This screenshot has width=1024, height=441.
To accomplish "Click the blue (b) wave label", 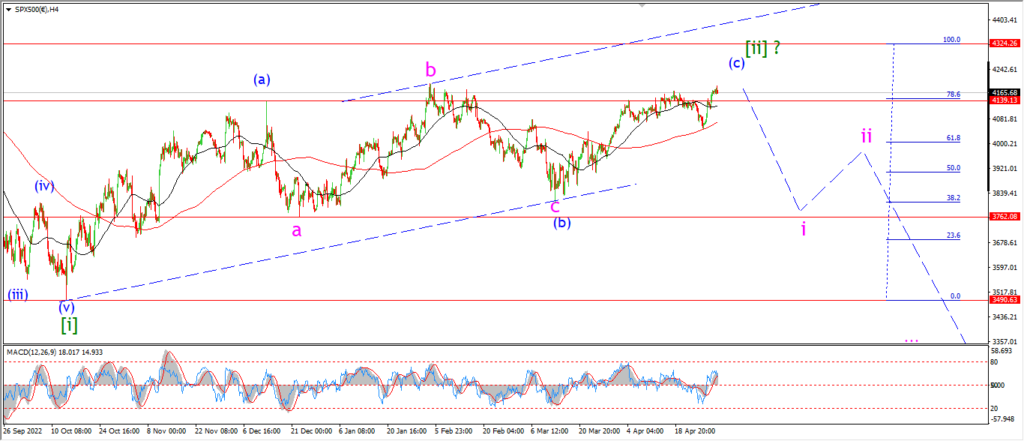I will pyautogui.click(x=562, y=222).
